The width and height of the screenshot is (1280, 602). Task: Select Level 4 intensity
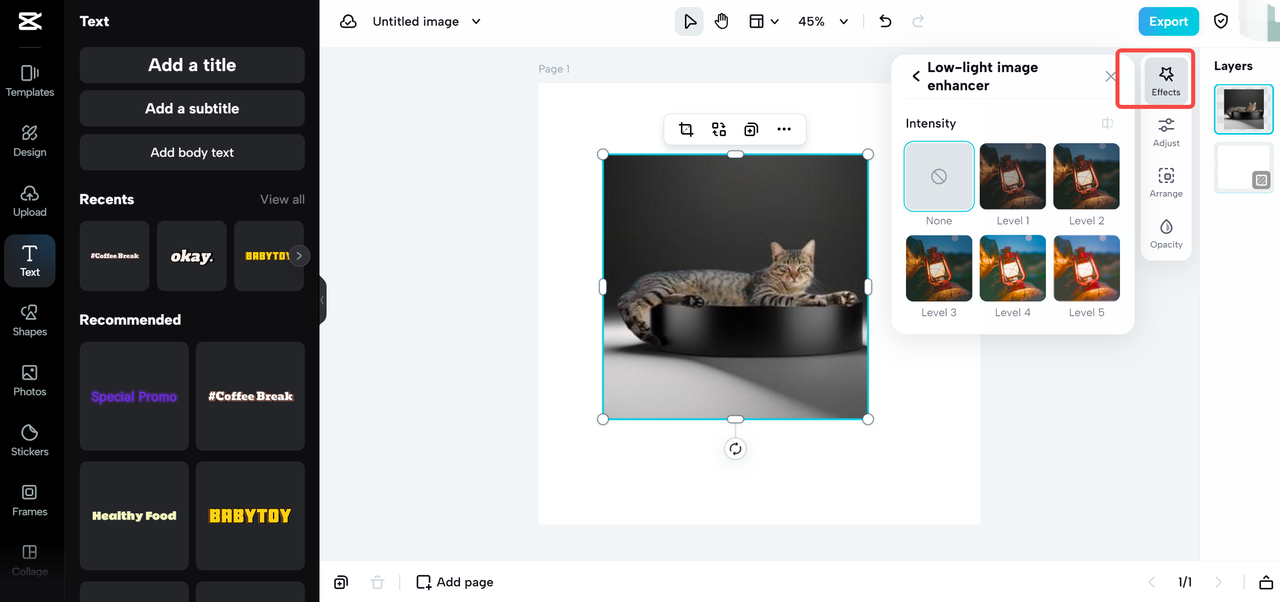(x=1013, y=268)
